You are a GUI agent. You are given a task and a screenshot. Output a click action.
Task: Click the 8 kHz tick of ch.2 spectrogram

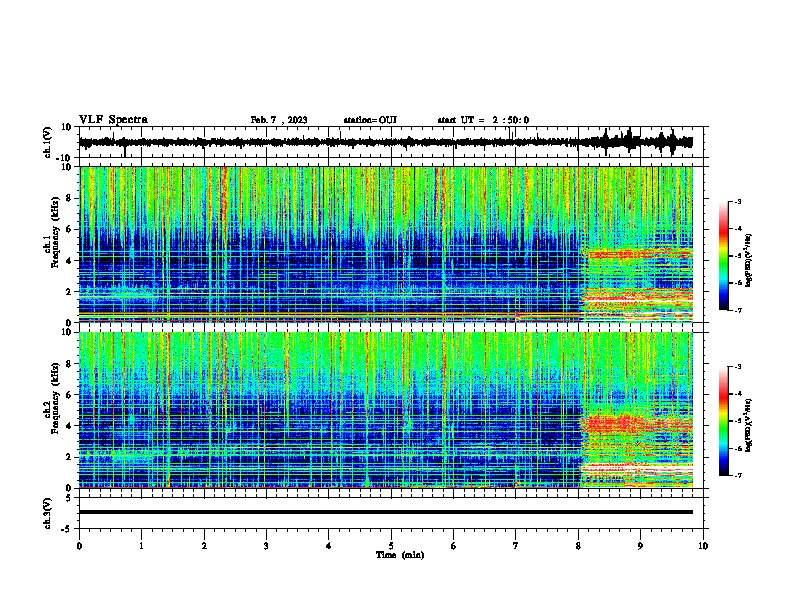coord(68,364)
